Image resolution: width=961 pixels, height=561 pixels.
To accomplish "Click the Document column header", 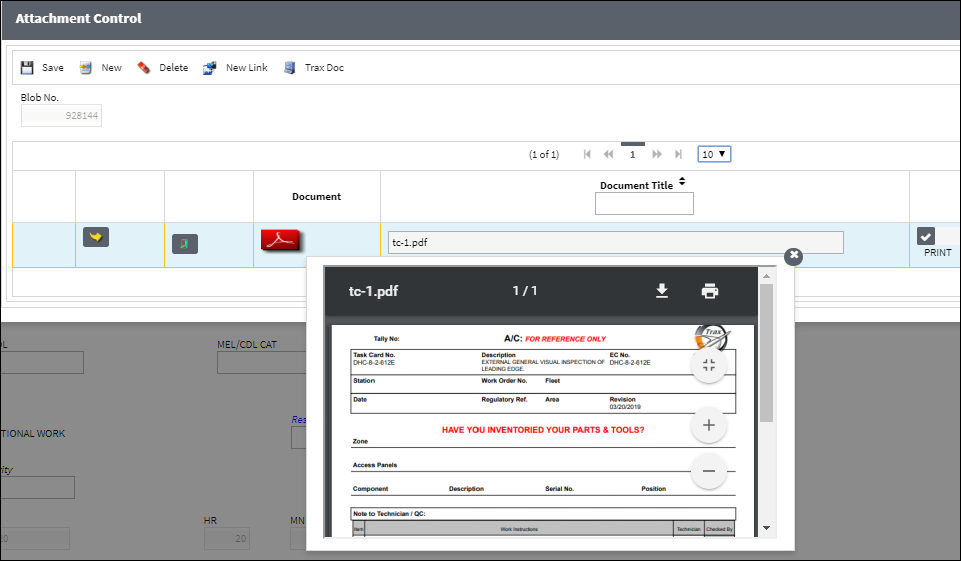I will point(316,197).
